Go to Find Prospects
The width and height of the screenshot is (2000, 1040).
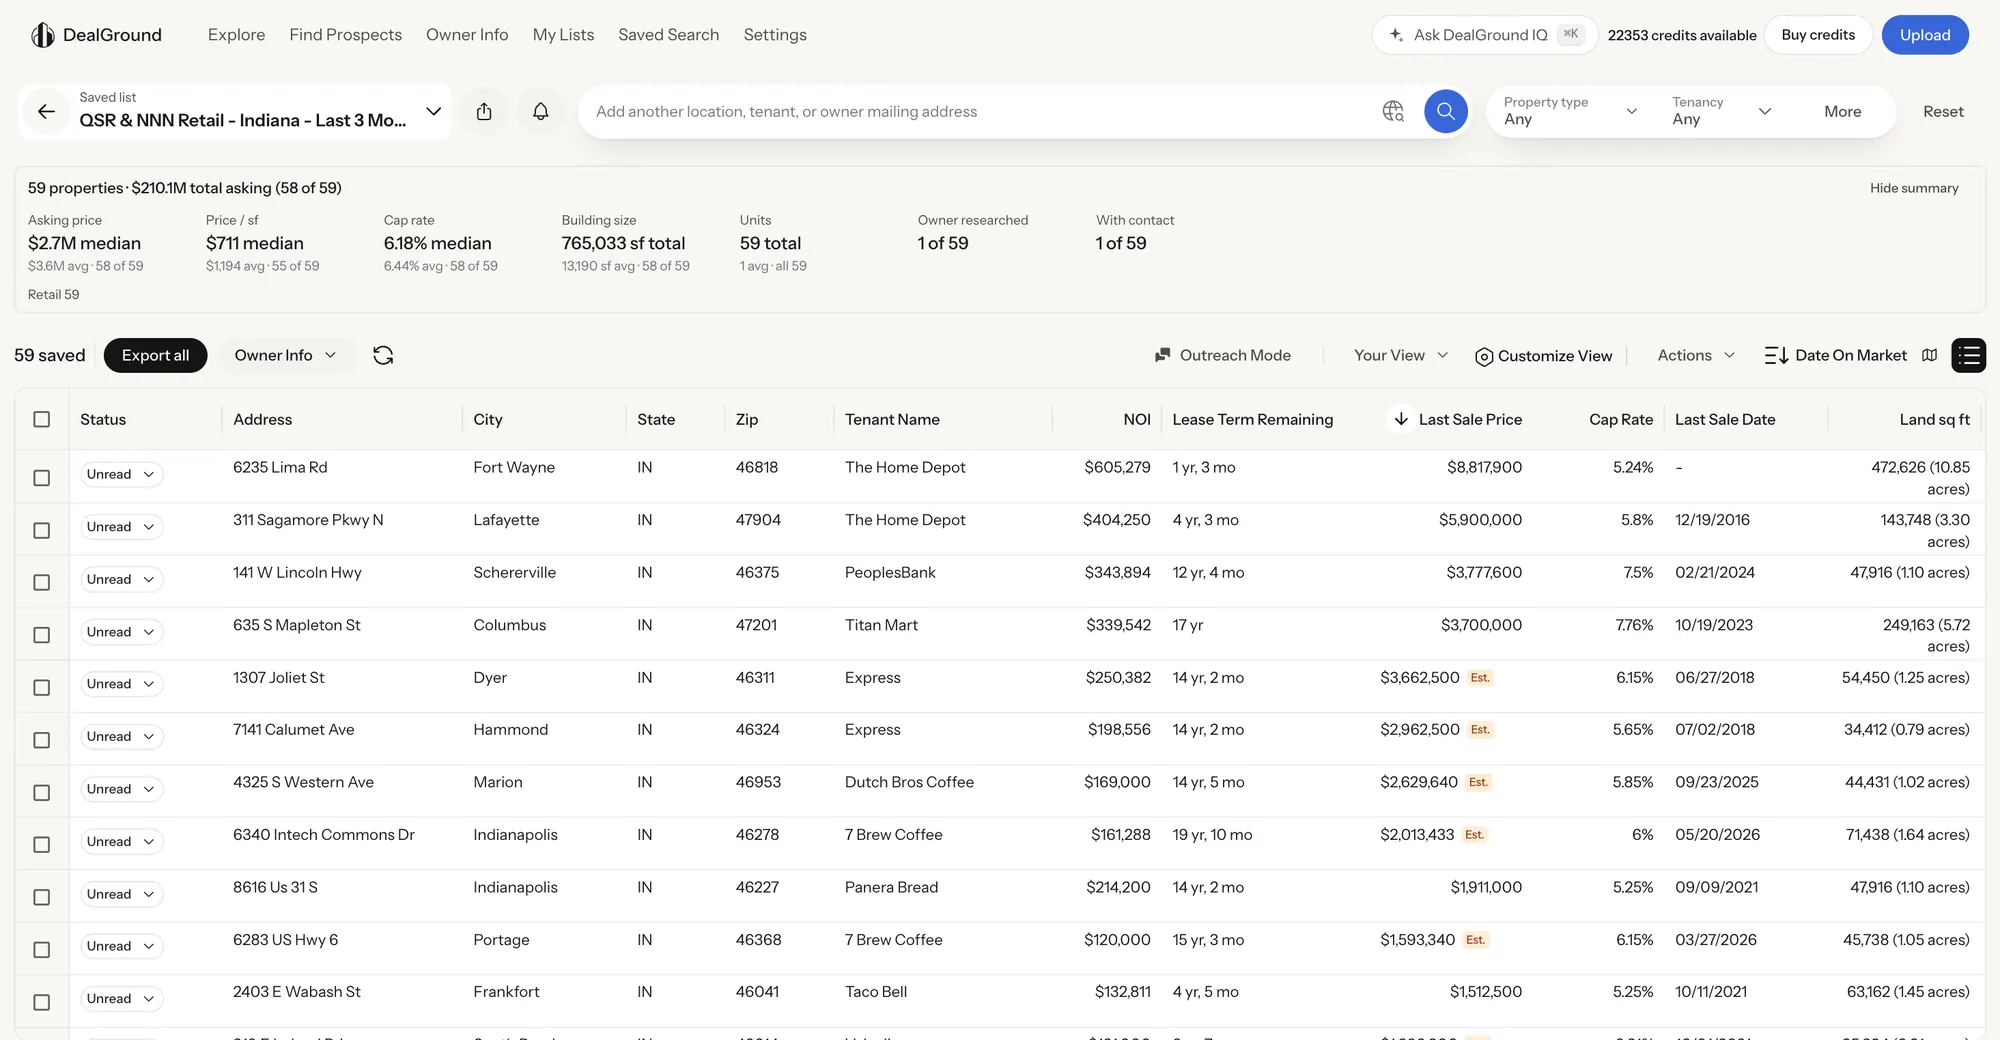346,35
